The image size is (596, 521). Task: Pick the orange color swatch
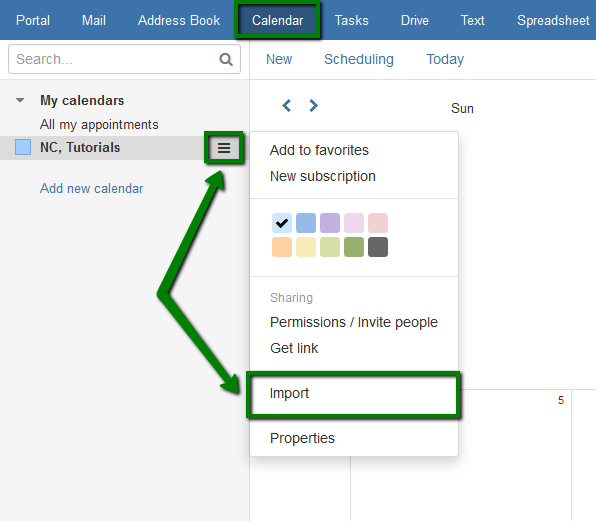tap(282, 247)
